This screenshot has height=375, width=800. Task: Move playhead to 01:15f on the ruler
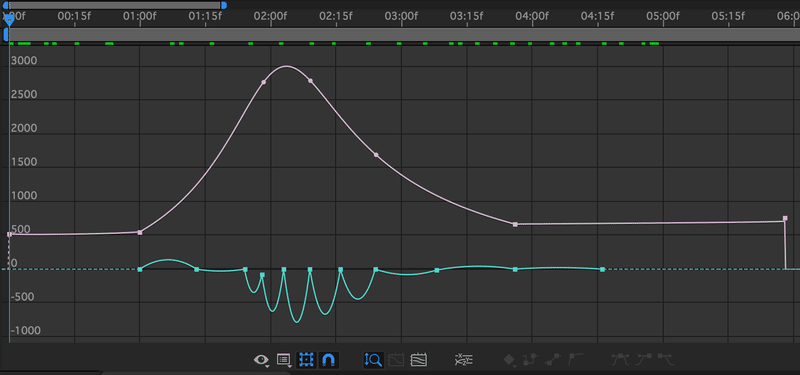pyautogui.click(x=205, y=16)
